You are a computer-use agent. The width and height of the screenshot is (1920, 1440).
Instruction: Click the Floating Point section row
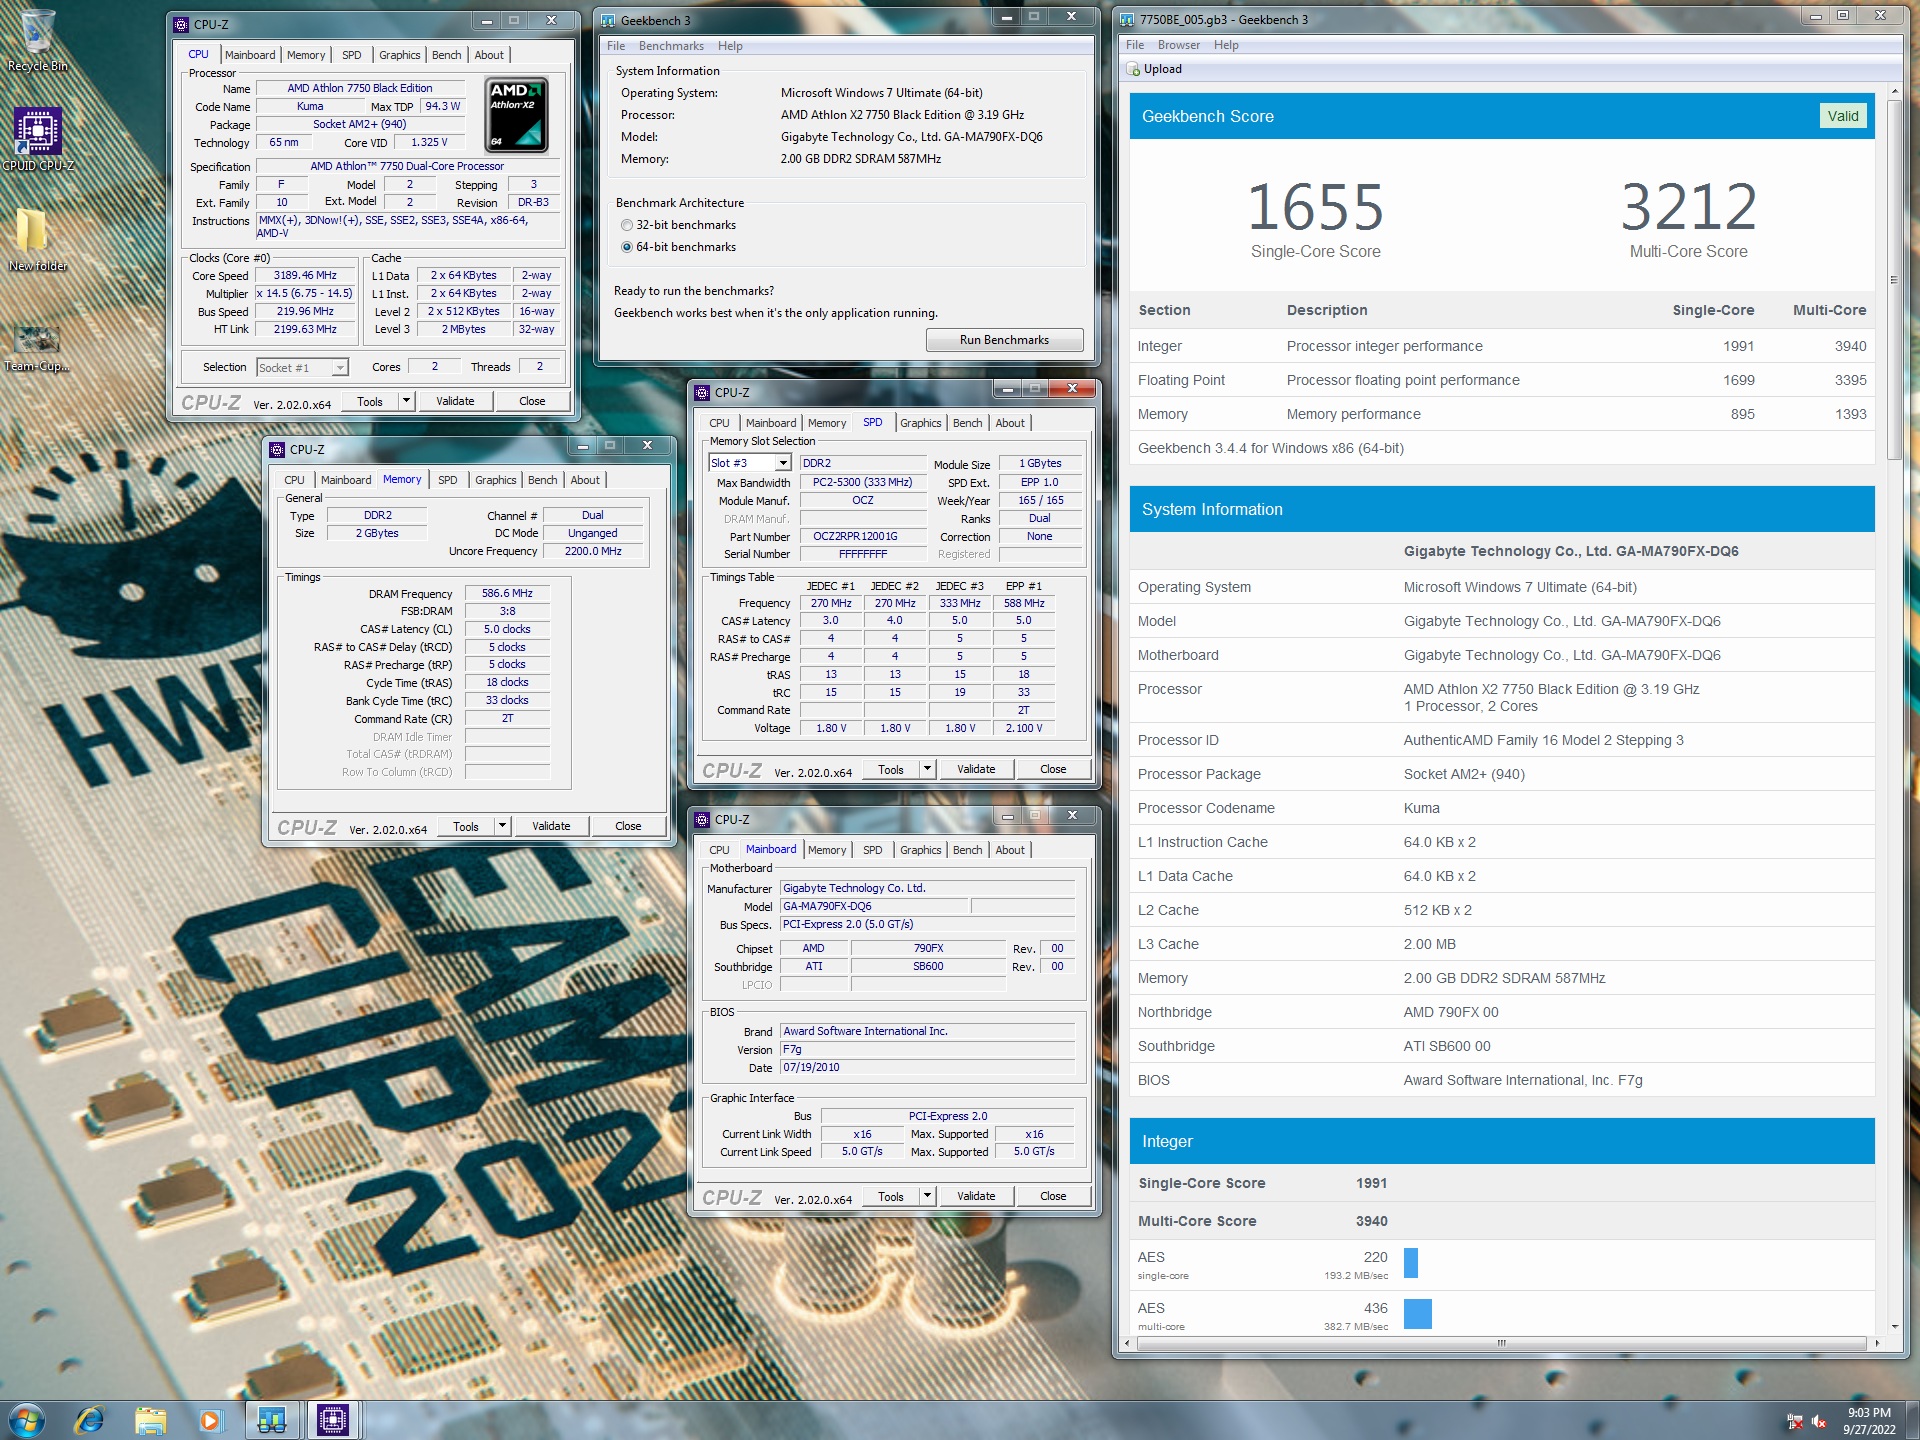tap(1502, 380)
